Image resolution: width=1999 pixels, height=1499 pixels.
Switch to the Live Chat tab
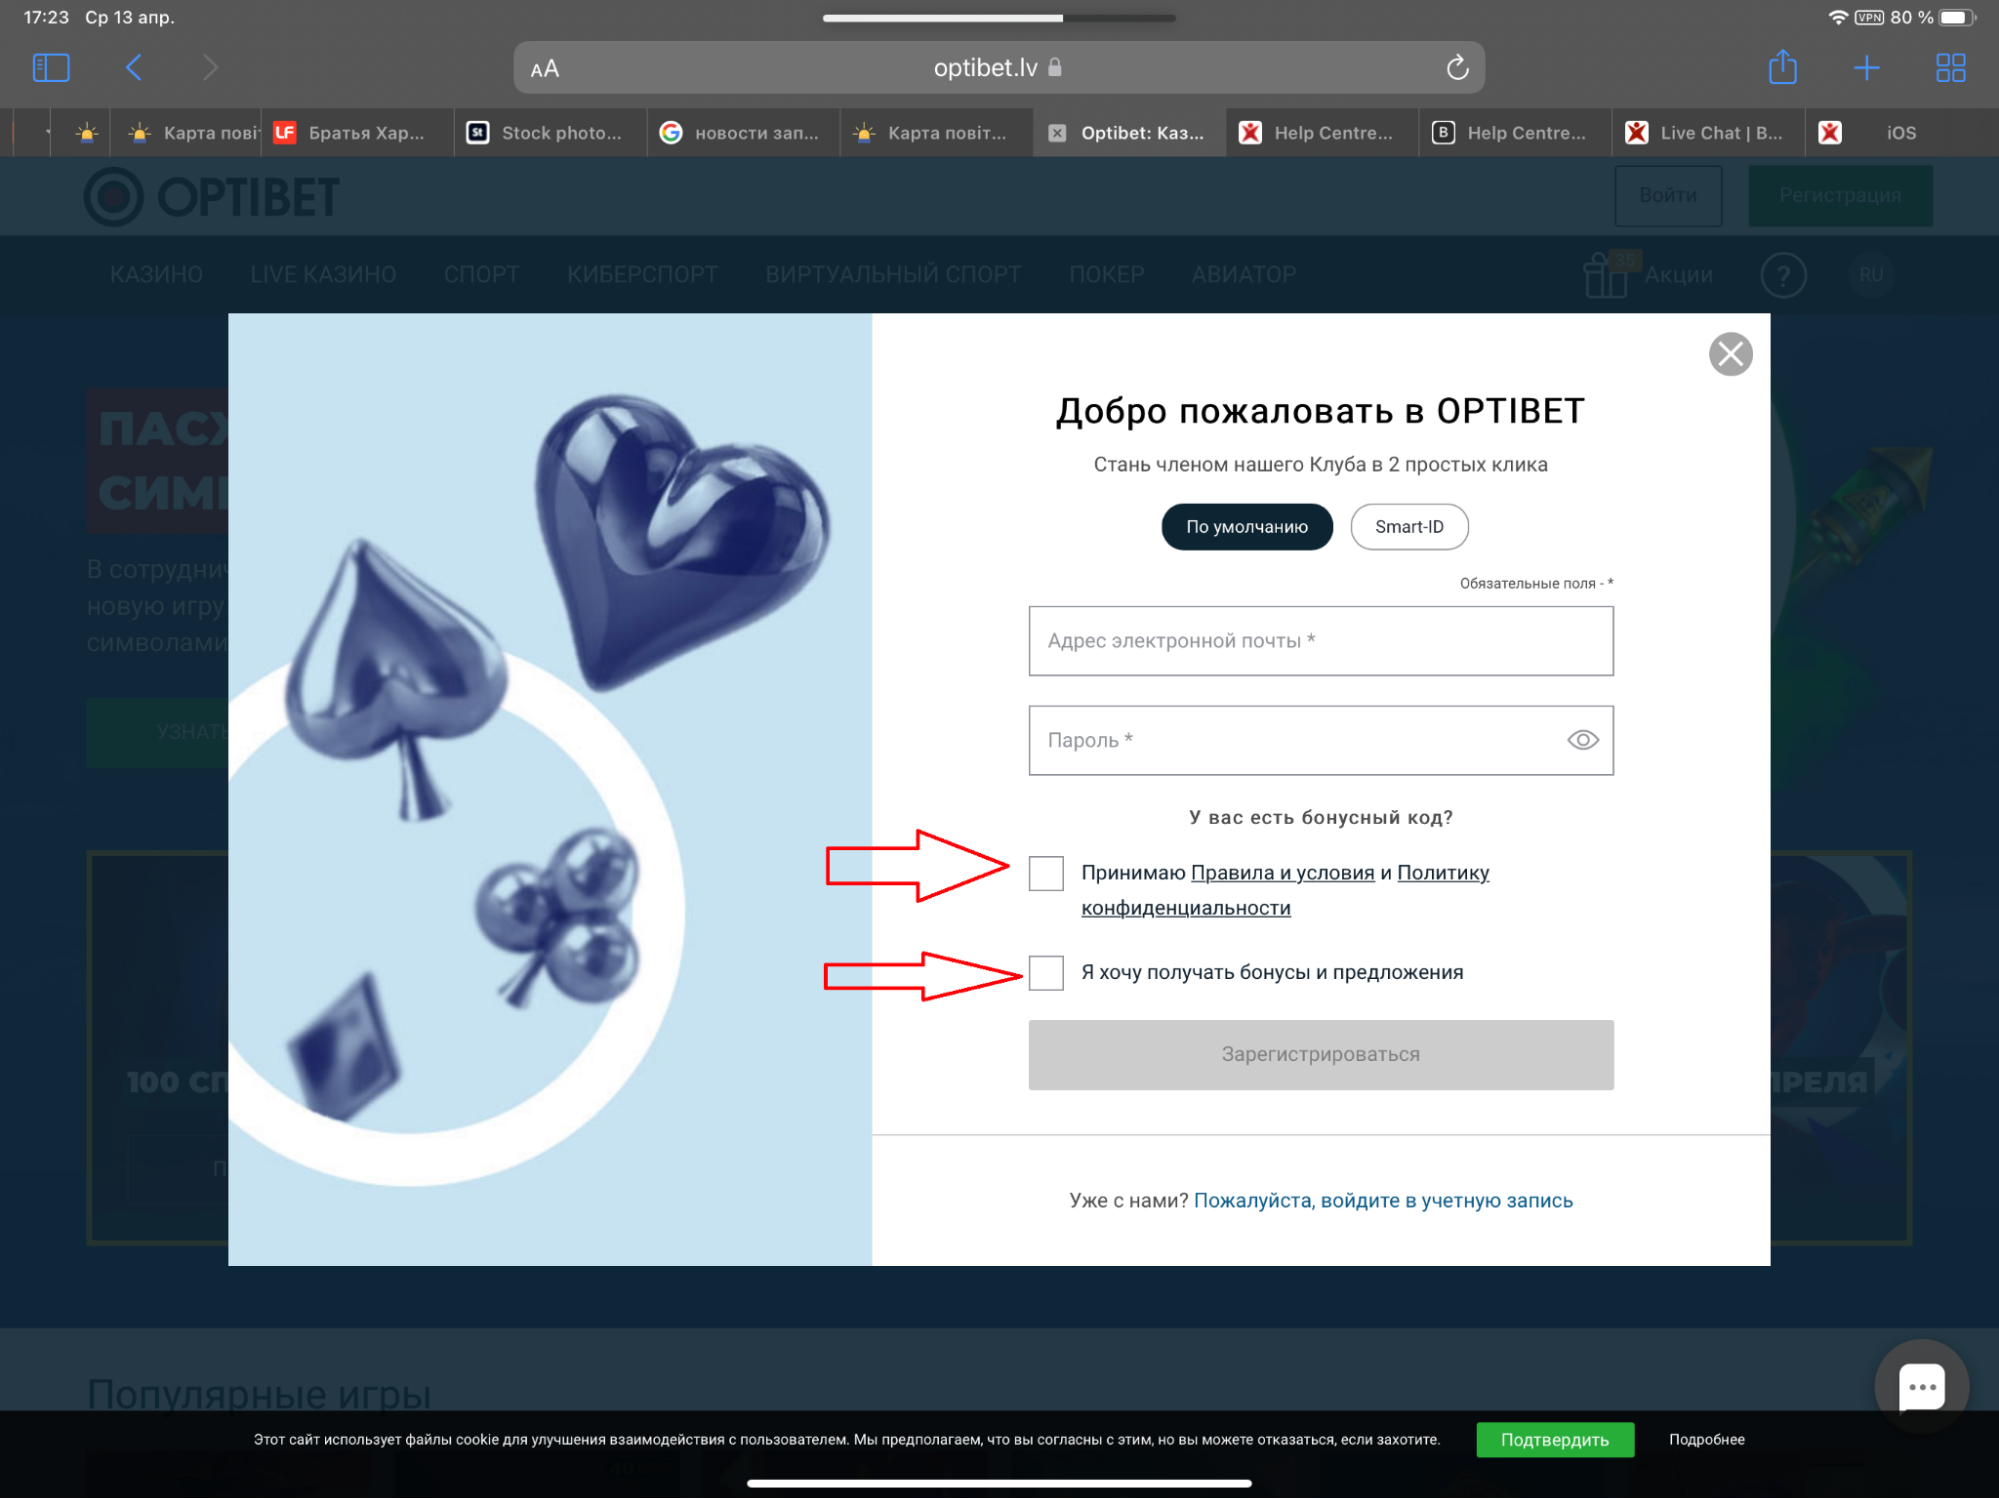pyautogui.click(x=1708, y=133)
